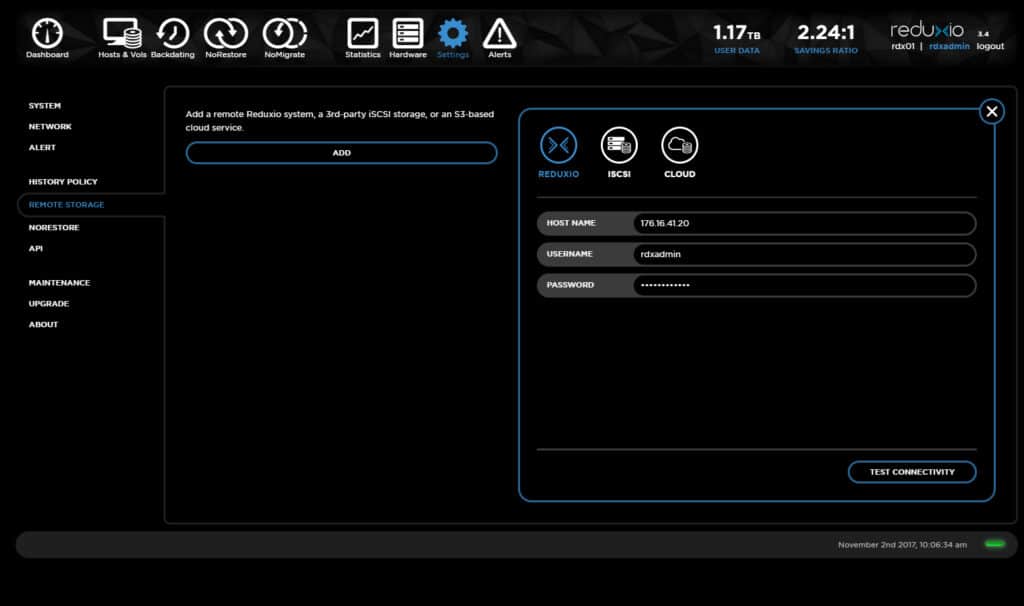
Task: Go to Network settings section
Action: (x=50, y=127)
